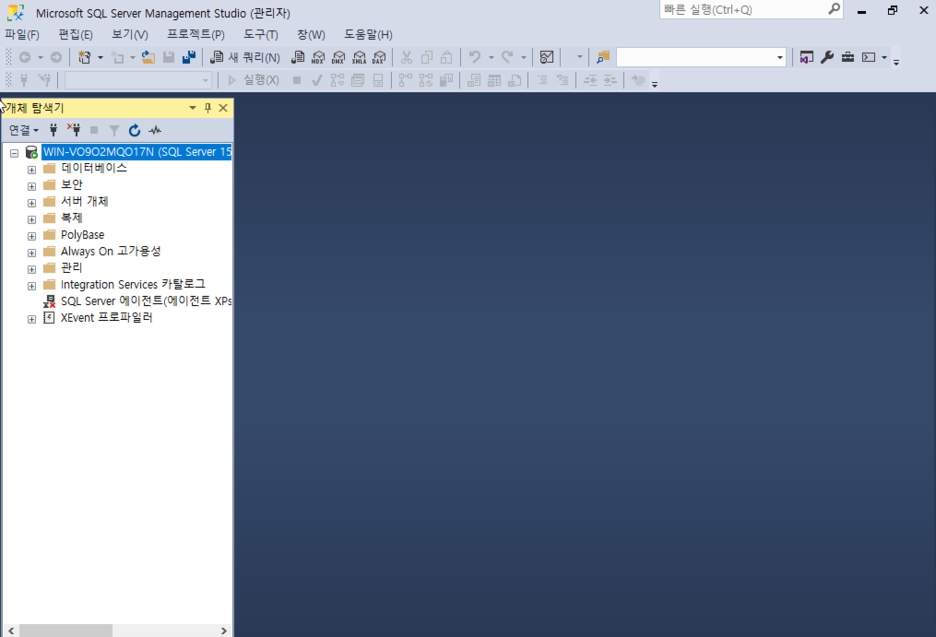Open Database Engine Query icon

tap(297, 57)
